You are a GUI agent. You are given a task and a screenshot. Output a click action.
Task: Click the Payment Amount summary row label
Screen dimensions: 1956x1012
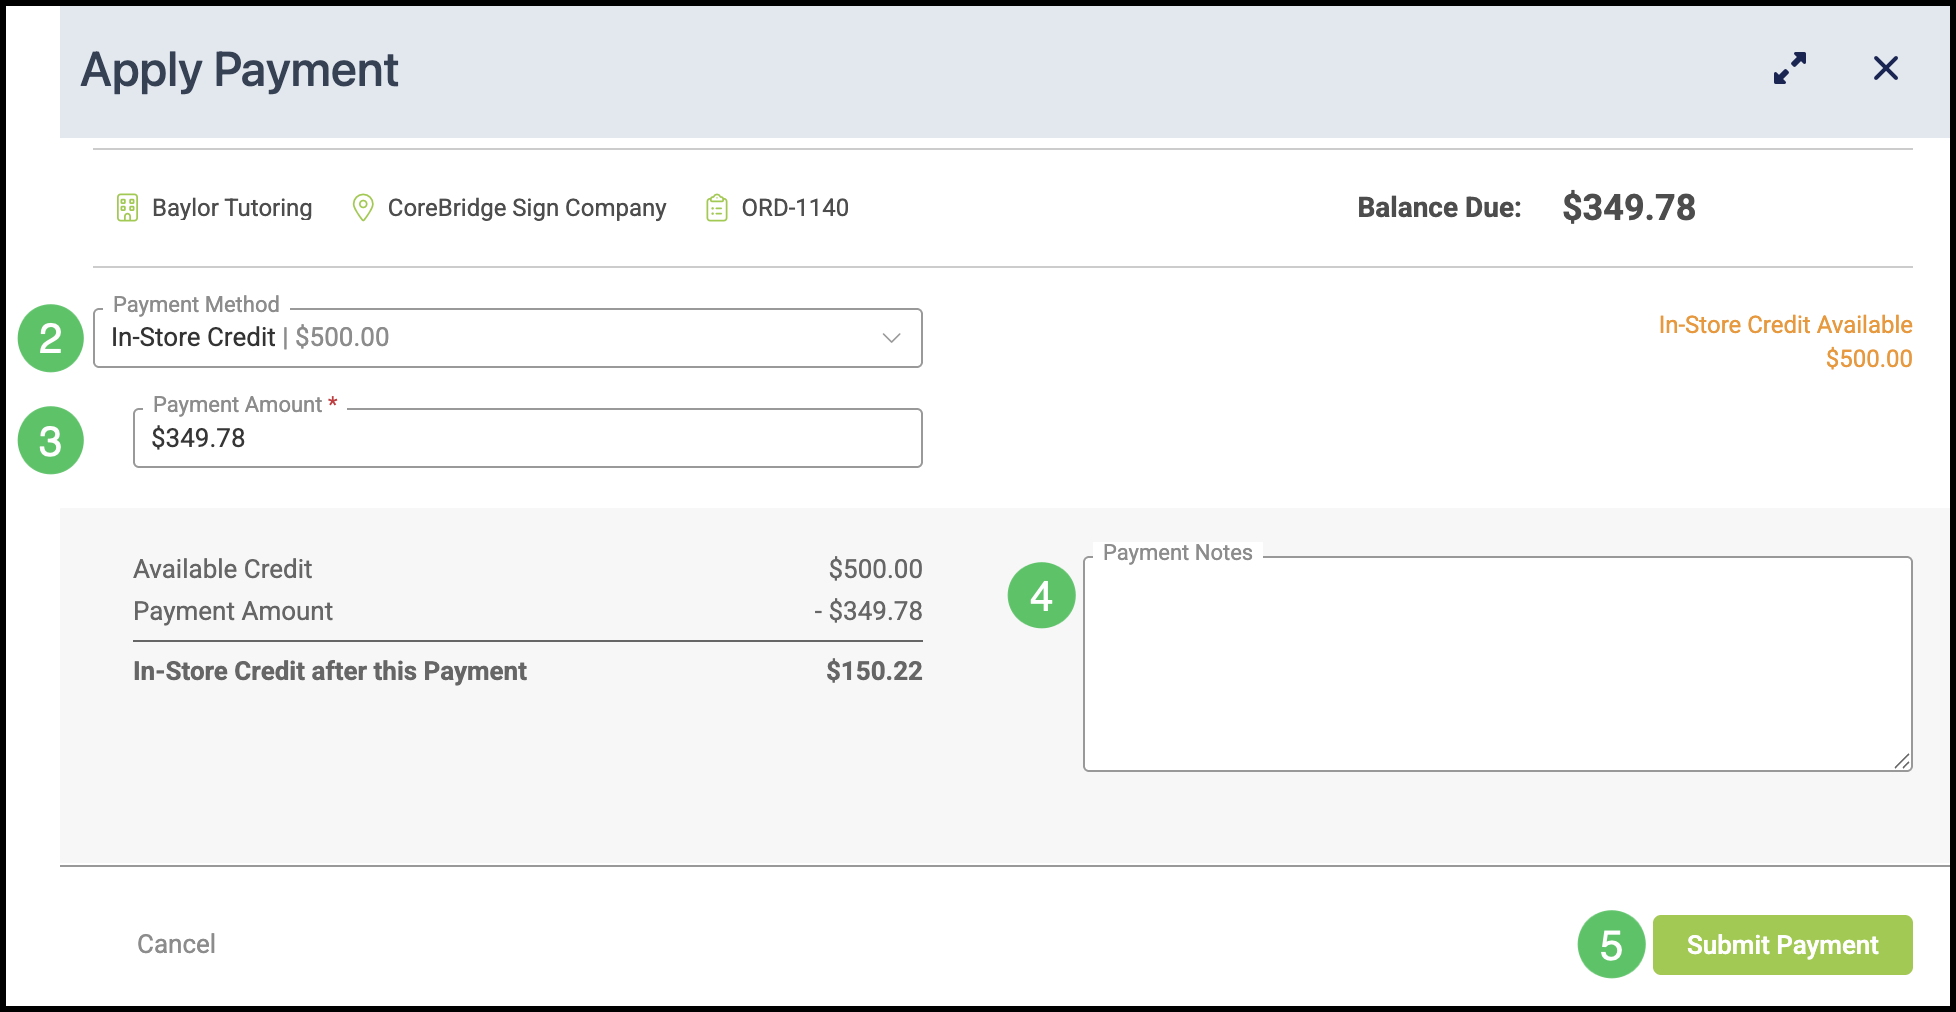[x=233, y=611]
